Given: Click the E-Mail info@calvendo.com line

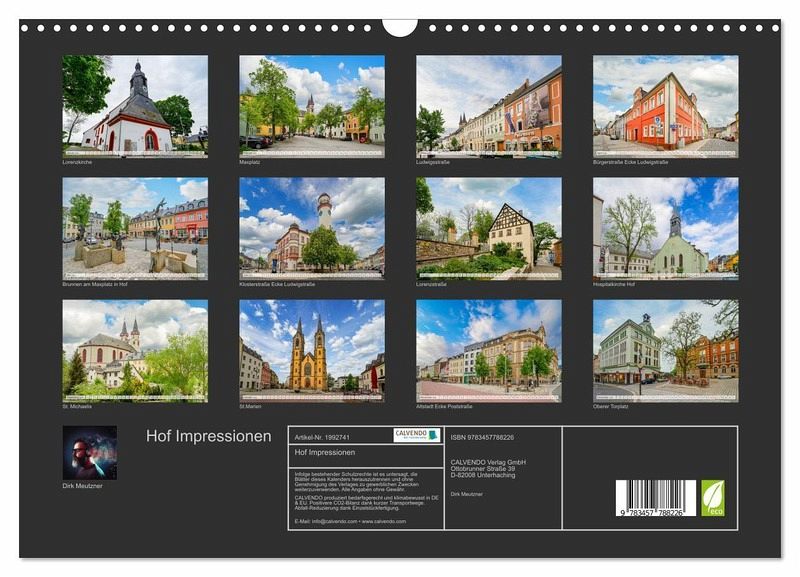Looking at the screenshot, I should (x=350, y=521).
